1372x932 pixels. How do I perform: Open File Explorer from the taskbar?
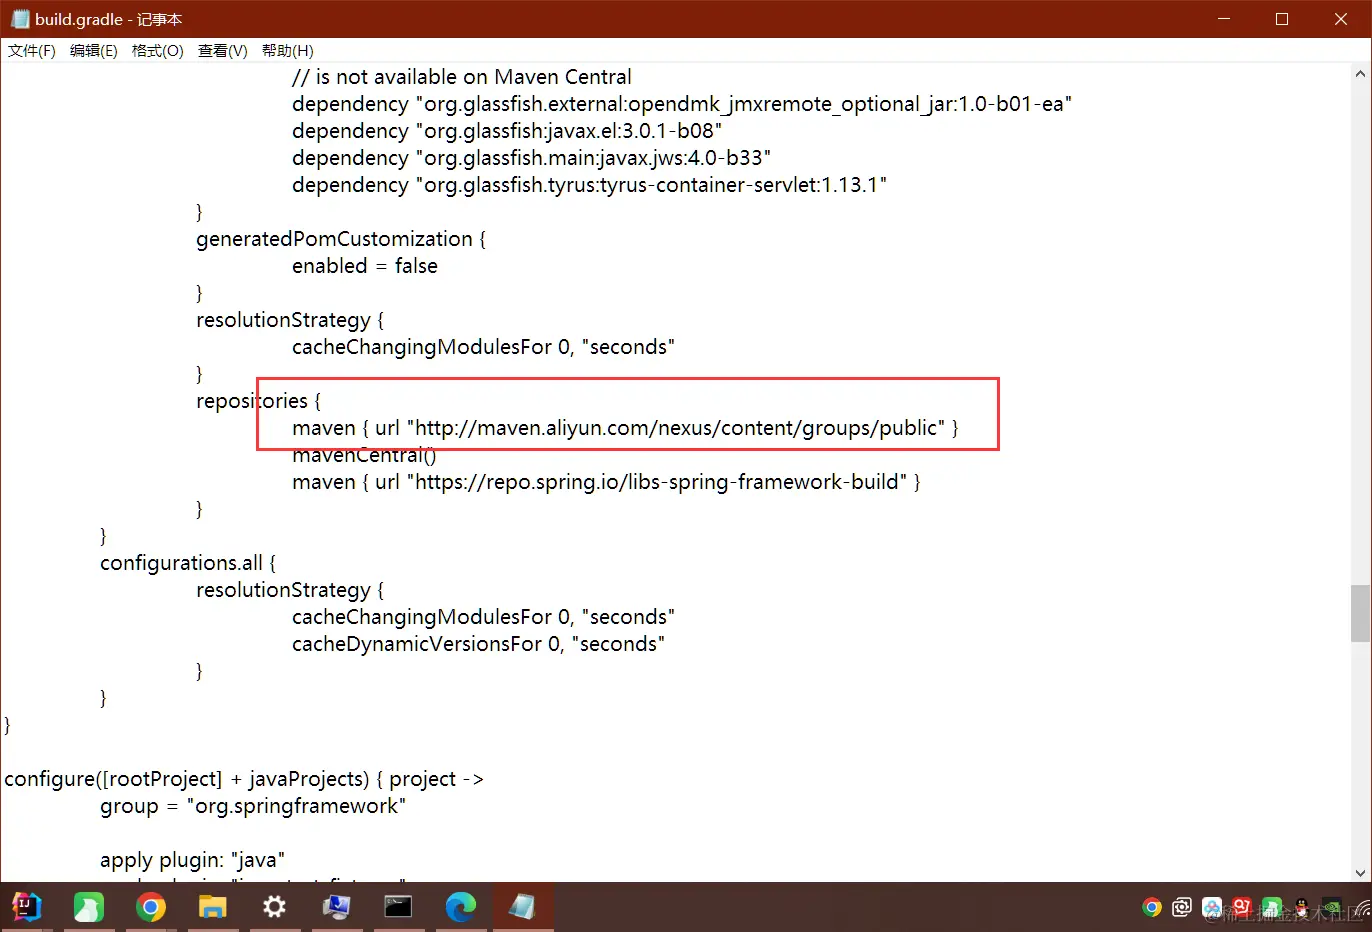pos(213,907)
